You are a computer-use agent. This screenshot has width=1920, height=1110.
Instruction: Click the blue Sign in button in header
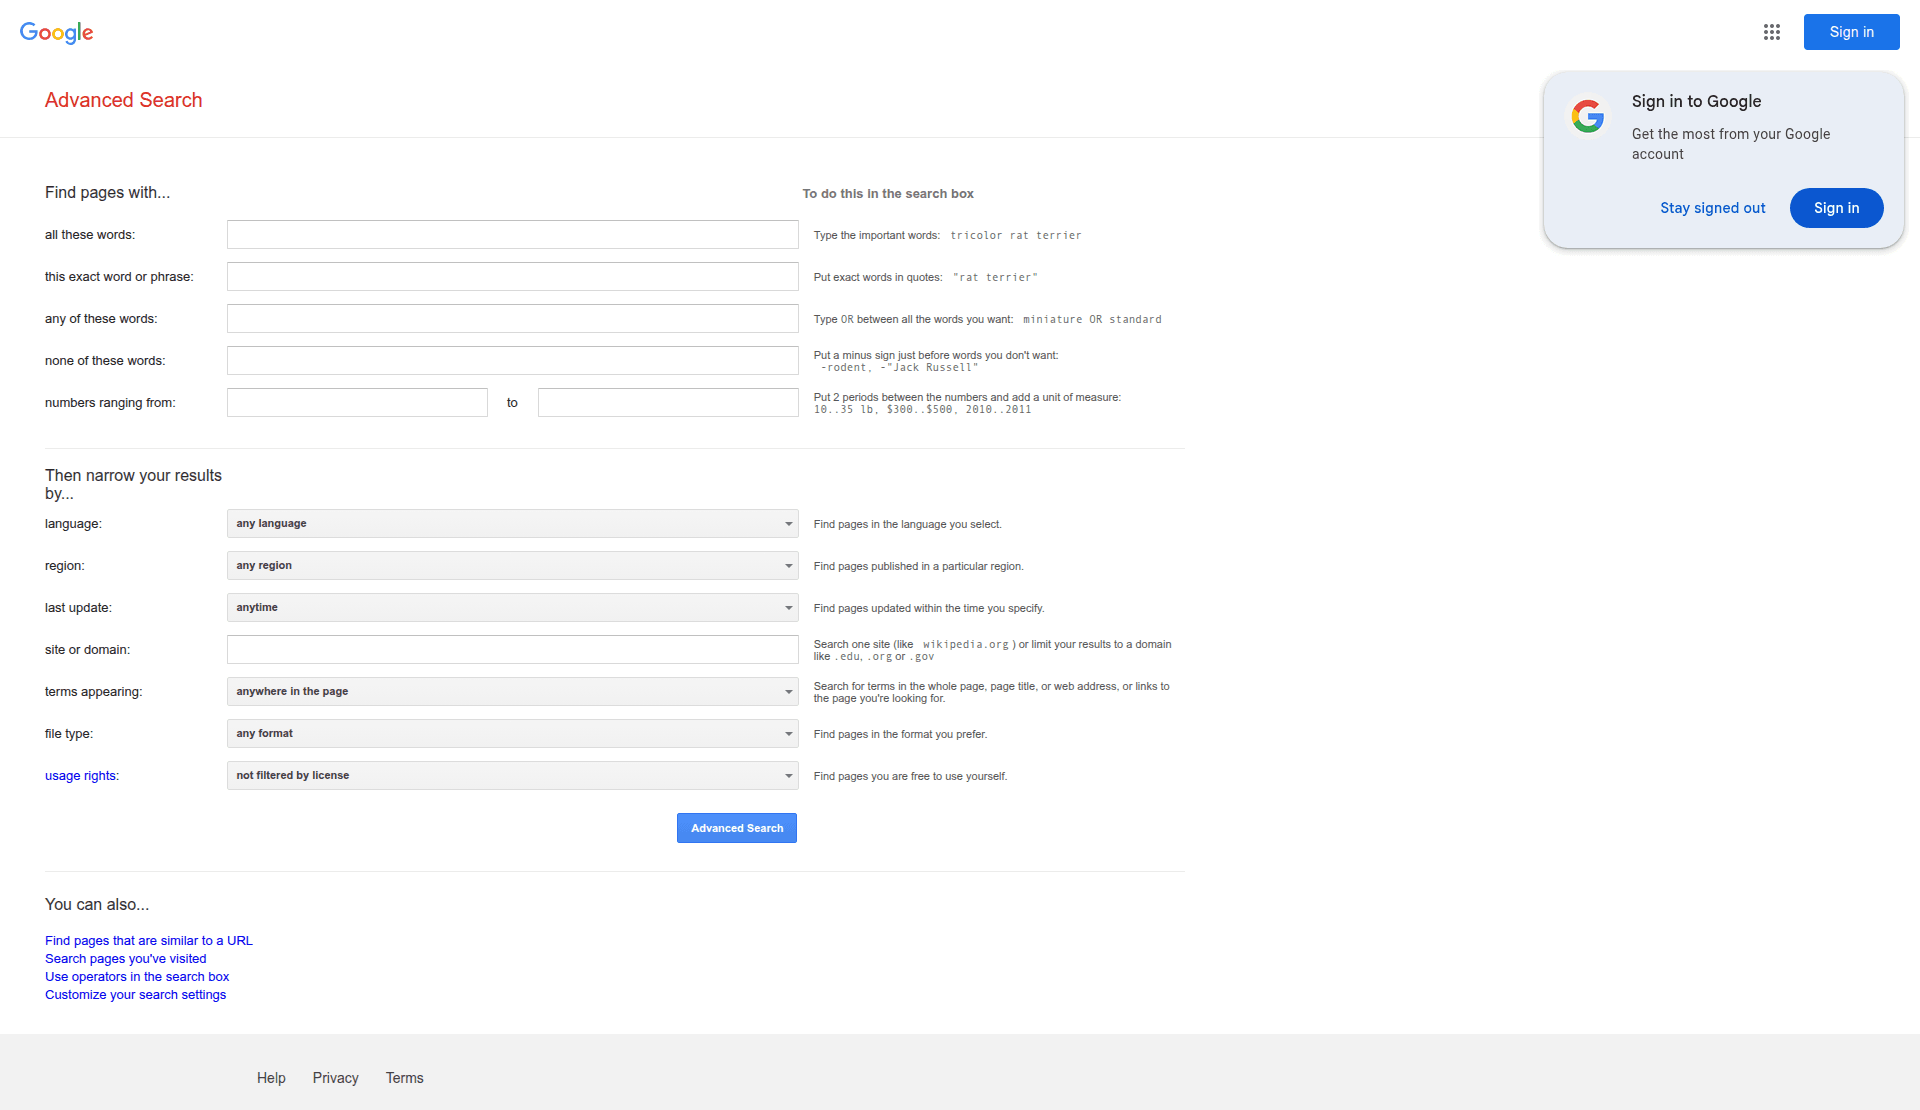1851,32
